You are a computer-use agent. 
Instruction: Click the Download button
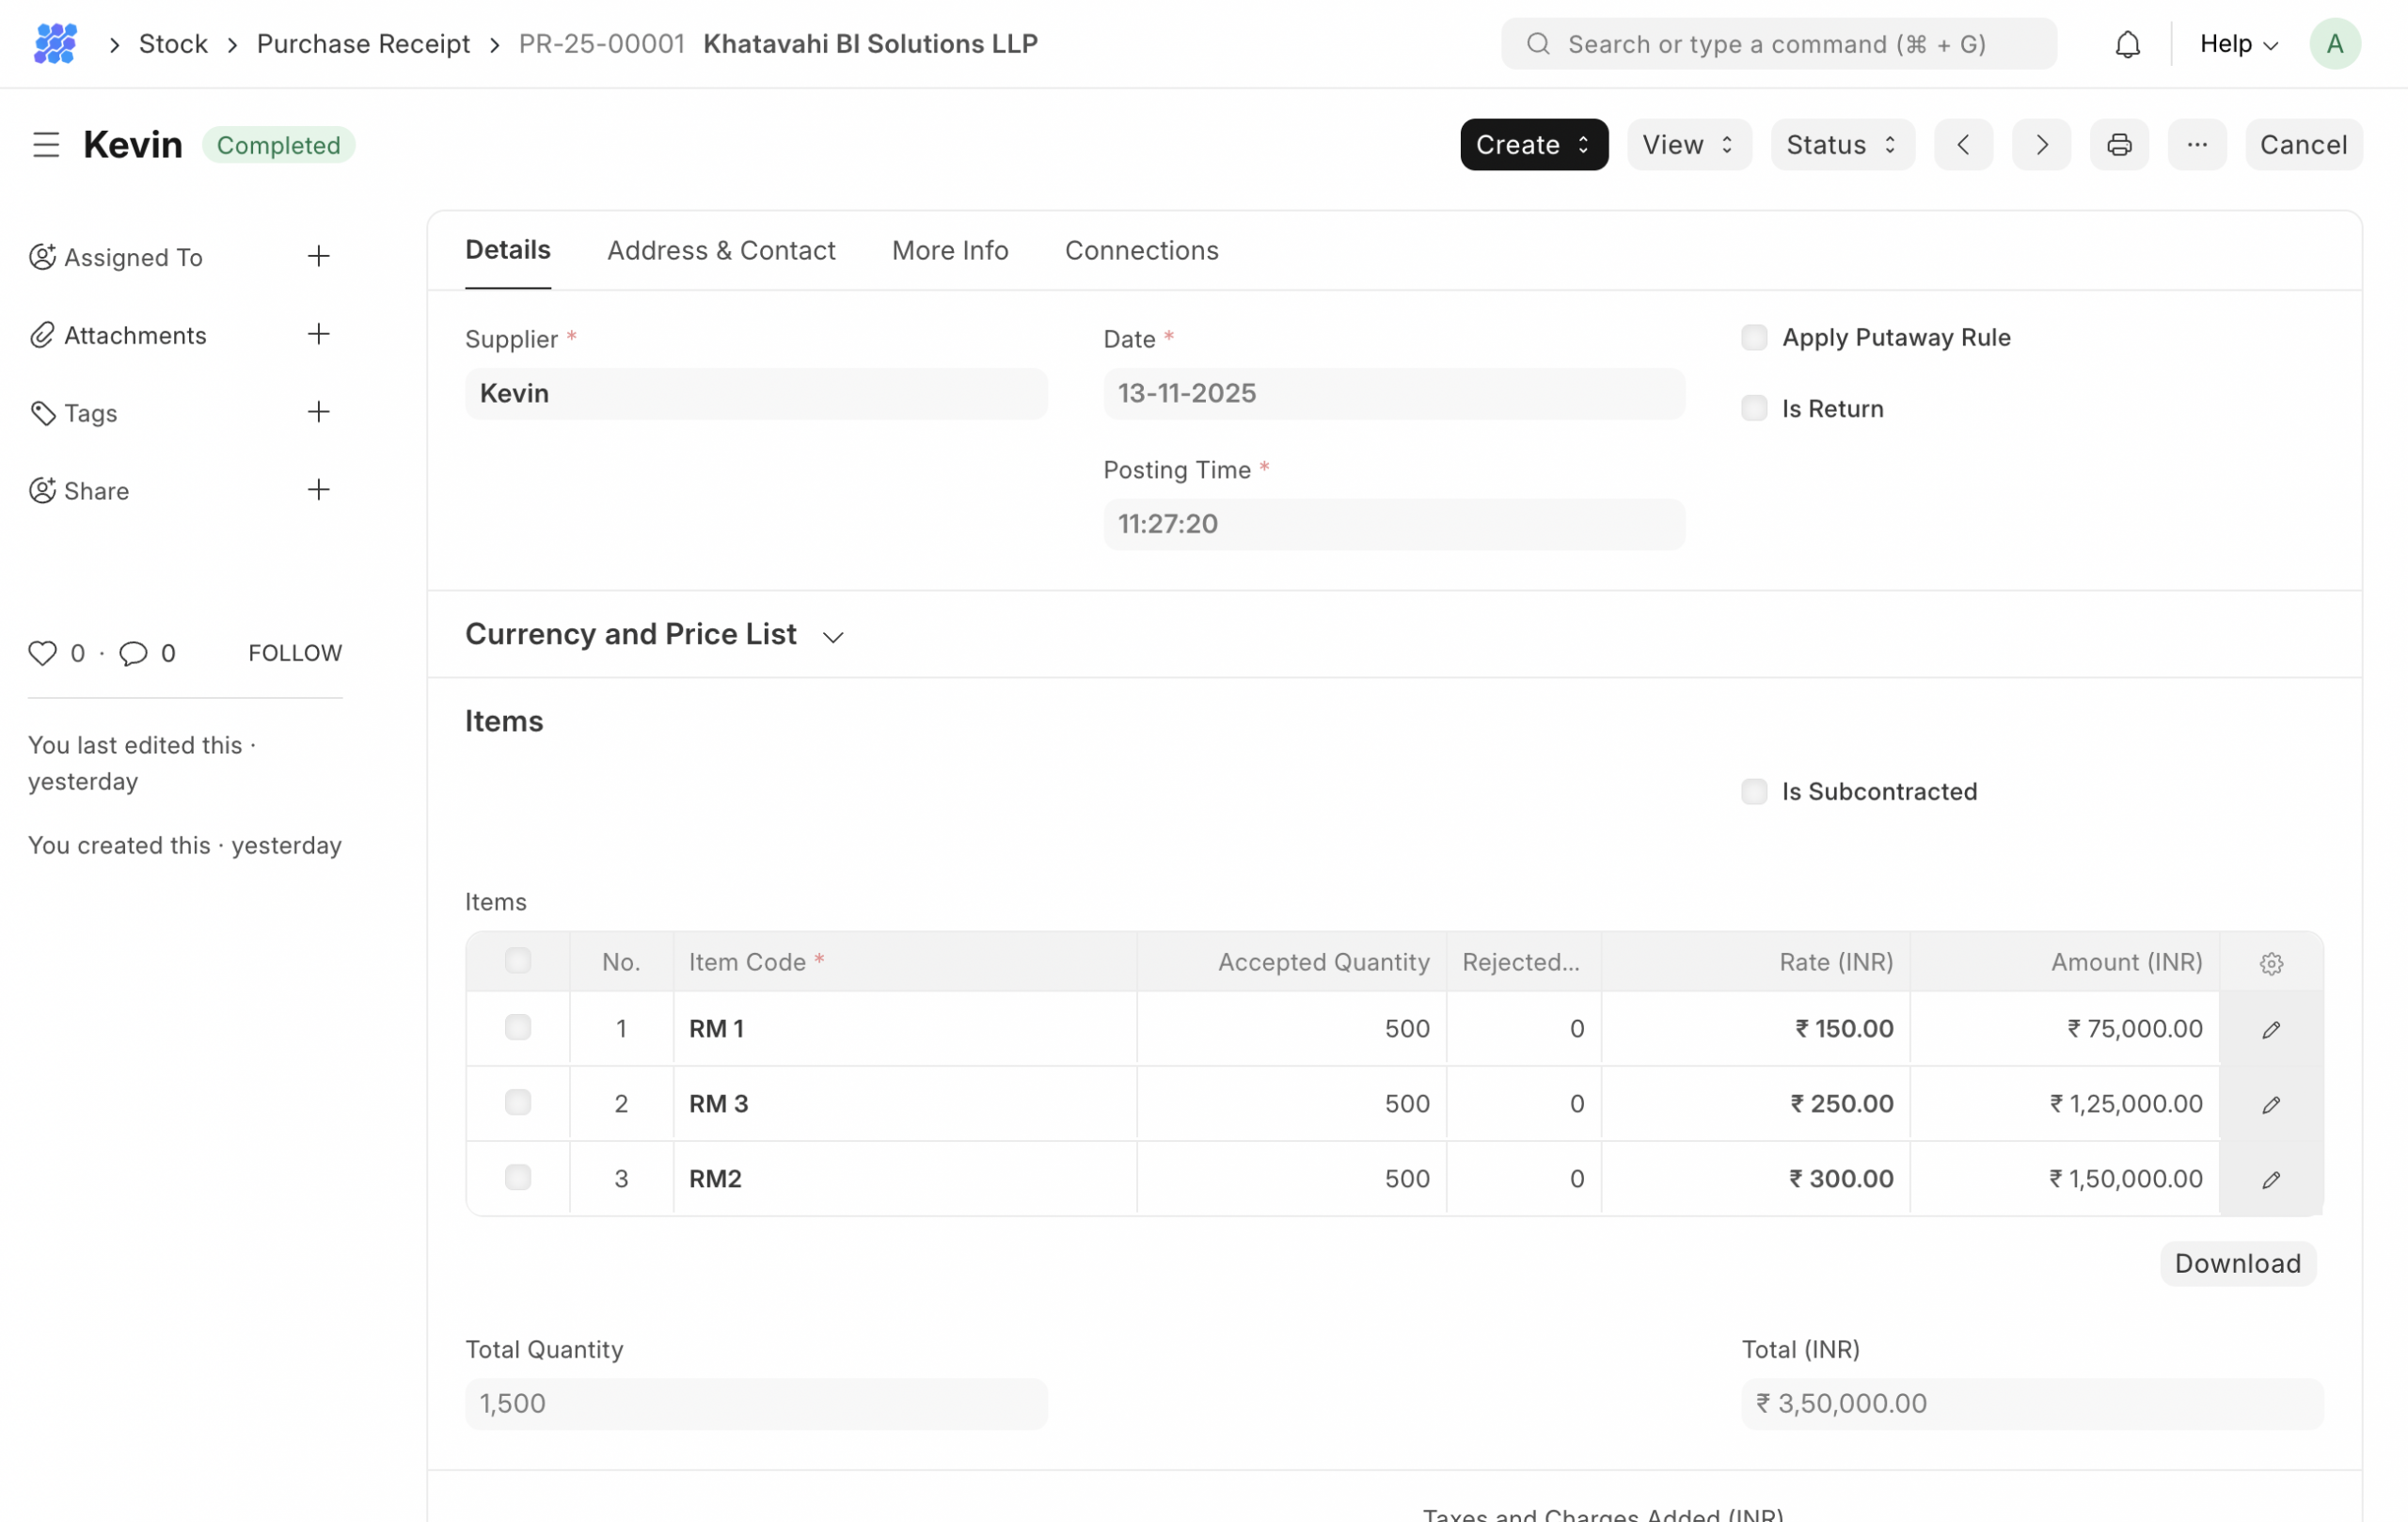pyautogui.click(x=2237, y=1263)
